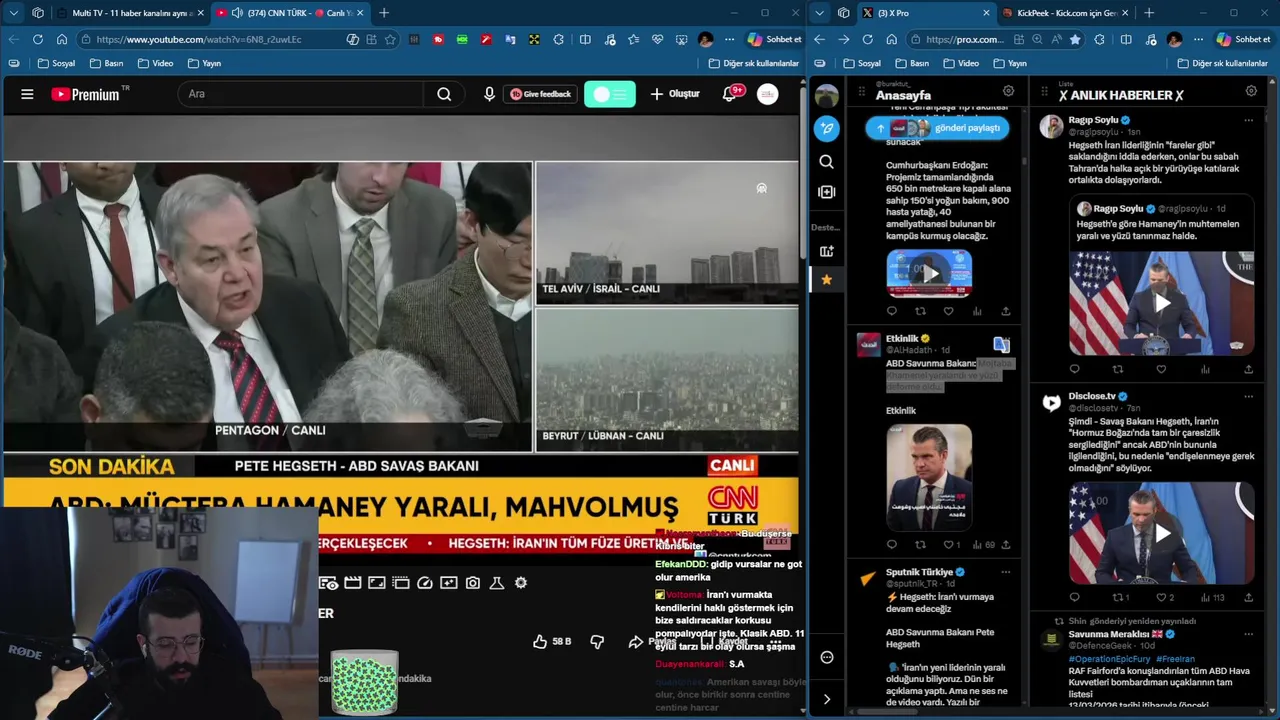Click the translate icon on the Etkinlik post
Image resolution: width=1280 pixels, height=720 pixels.
pyautogui.click(x=1001, y=344)
